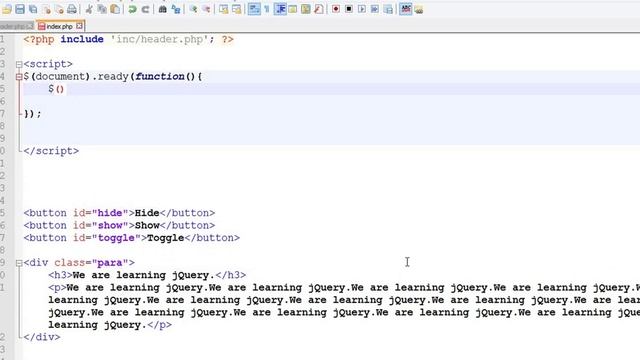Print the current document
Screen dimensions: 640x360
coord(72,9)
